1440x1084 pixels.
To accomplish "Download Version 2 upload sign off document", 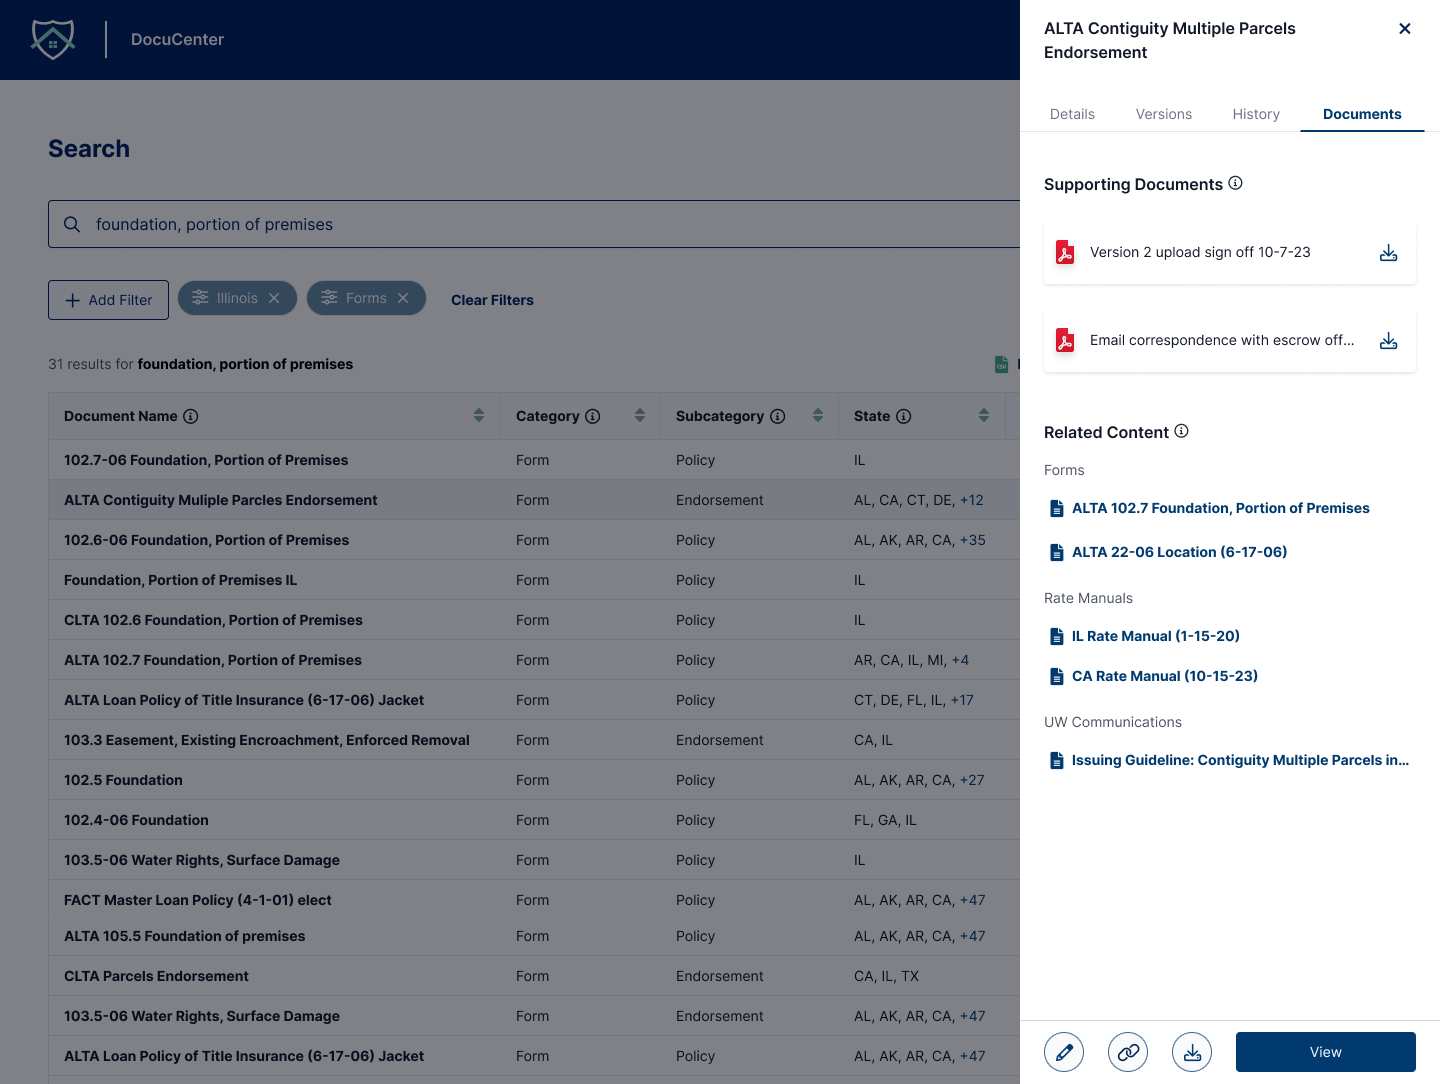I will pyautogui.click(x=1388, y=253).
